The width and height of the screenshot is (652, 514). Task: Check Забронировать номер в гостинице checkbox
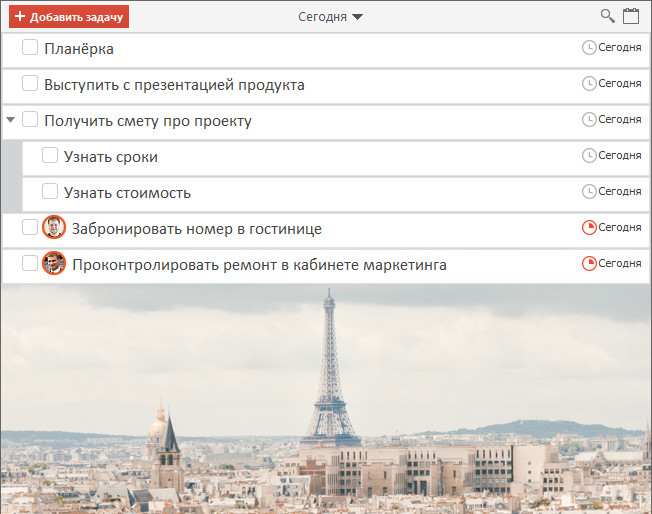[30, 227]
